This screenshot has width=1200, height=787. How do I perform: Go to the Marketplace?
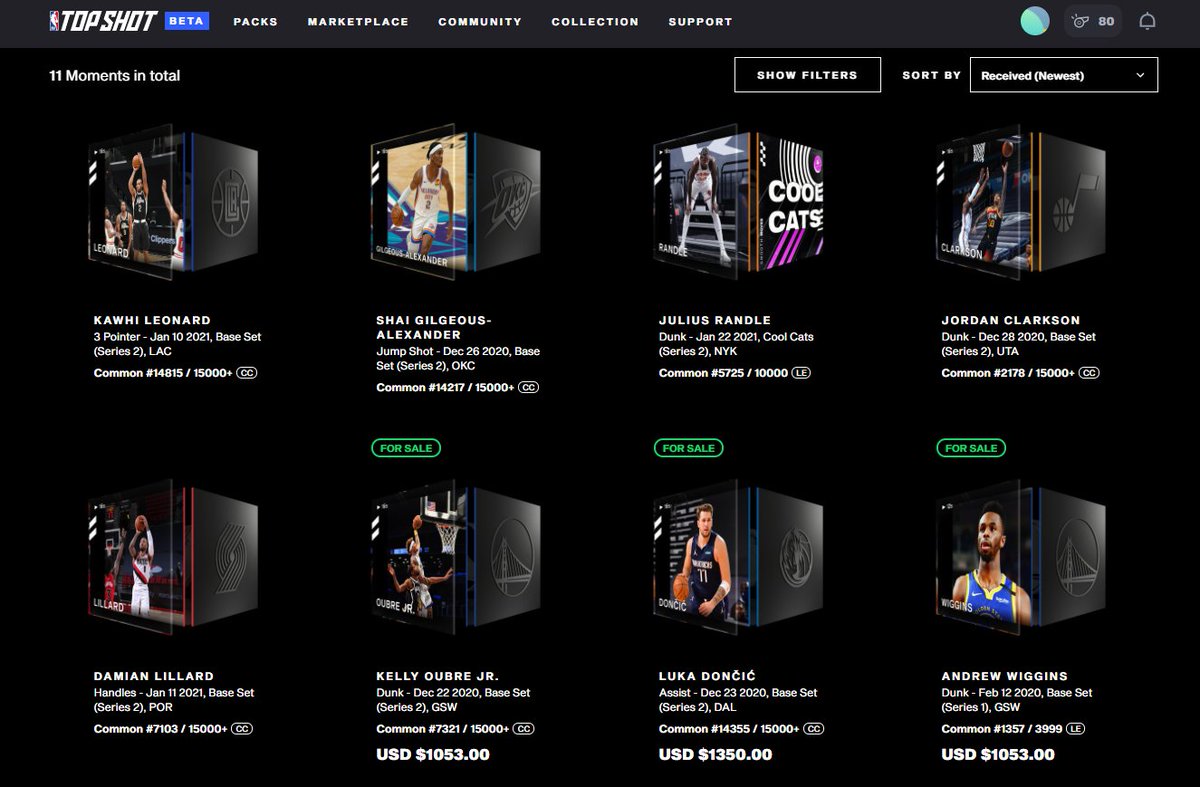pos(358,22)
